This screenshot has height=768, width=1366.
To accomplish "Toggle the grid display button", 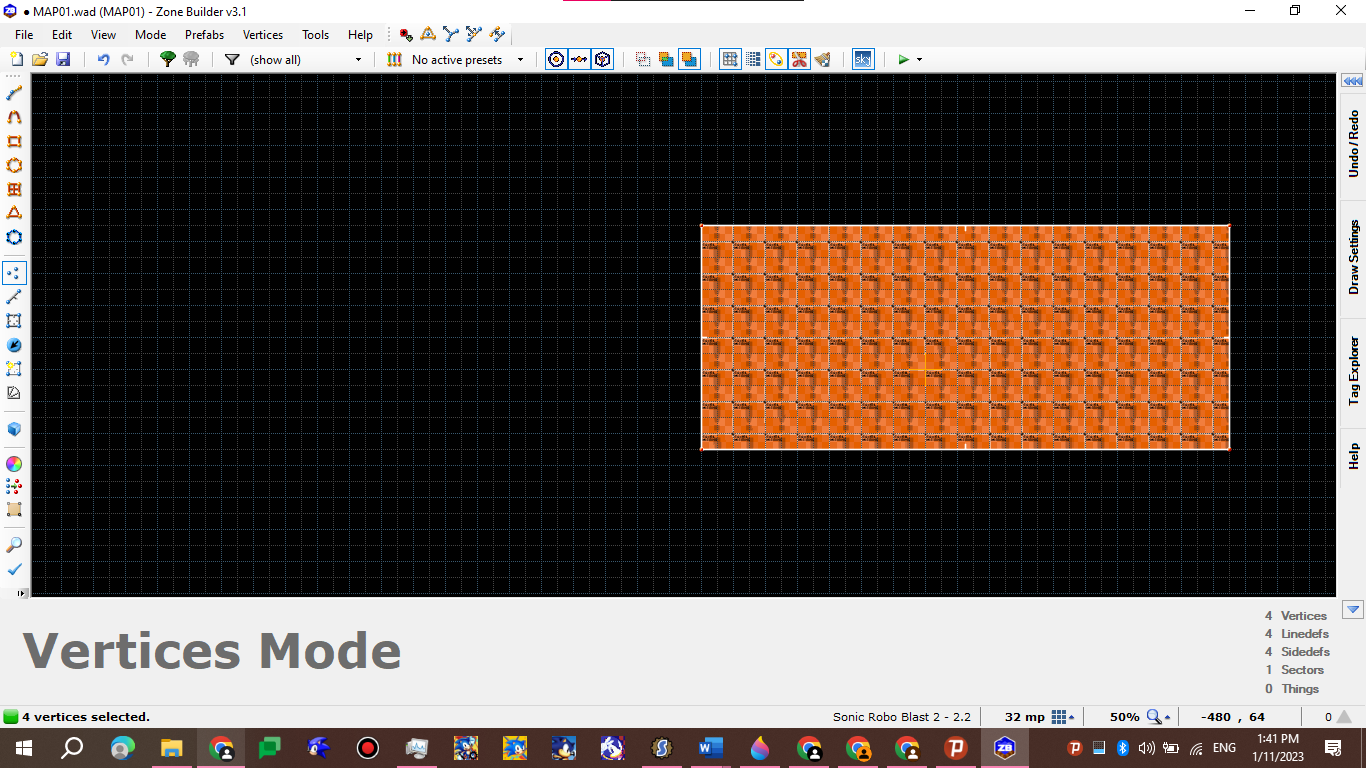I will pos(730,60).
